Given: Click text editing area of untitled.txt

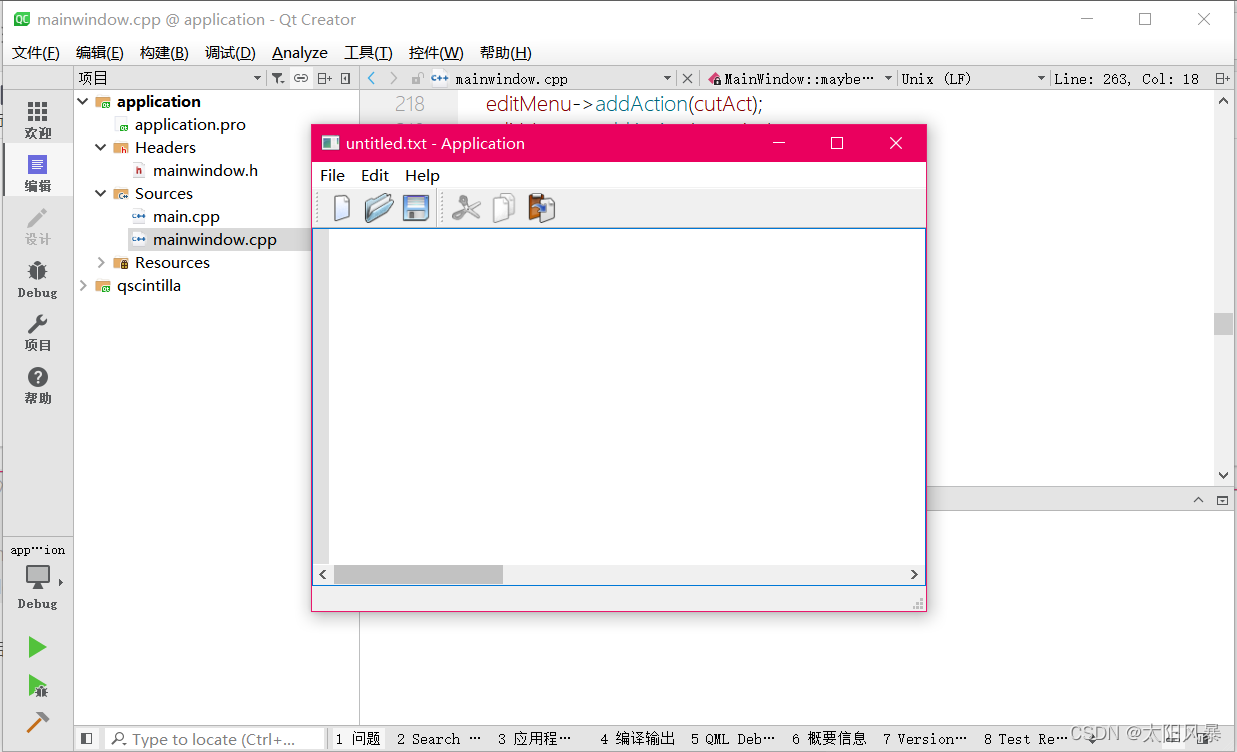Looking at the screenshot, I should [626, 396].
